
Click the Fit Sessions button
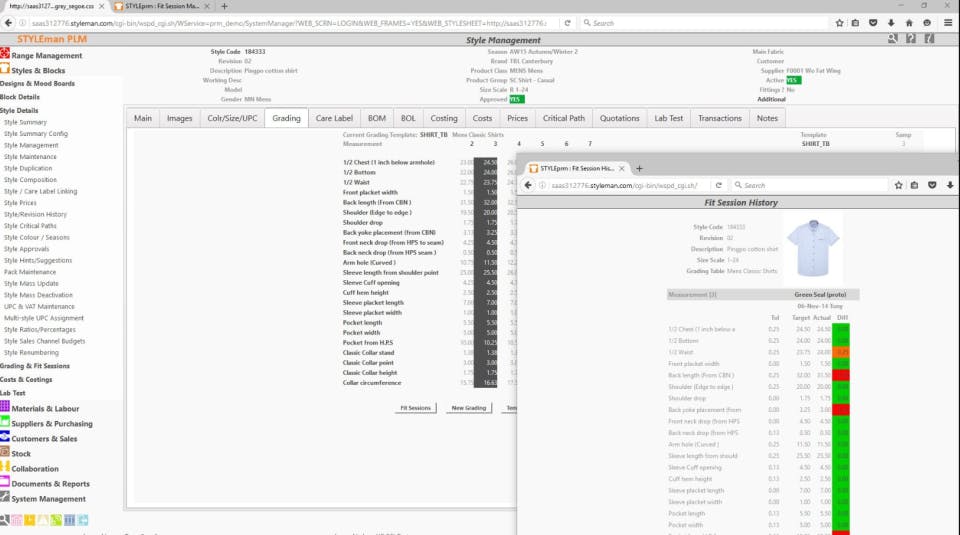point(415,408)
